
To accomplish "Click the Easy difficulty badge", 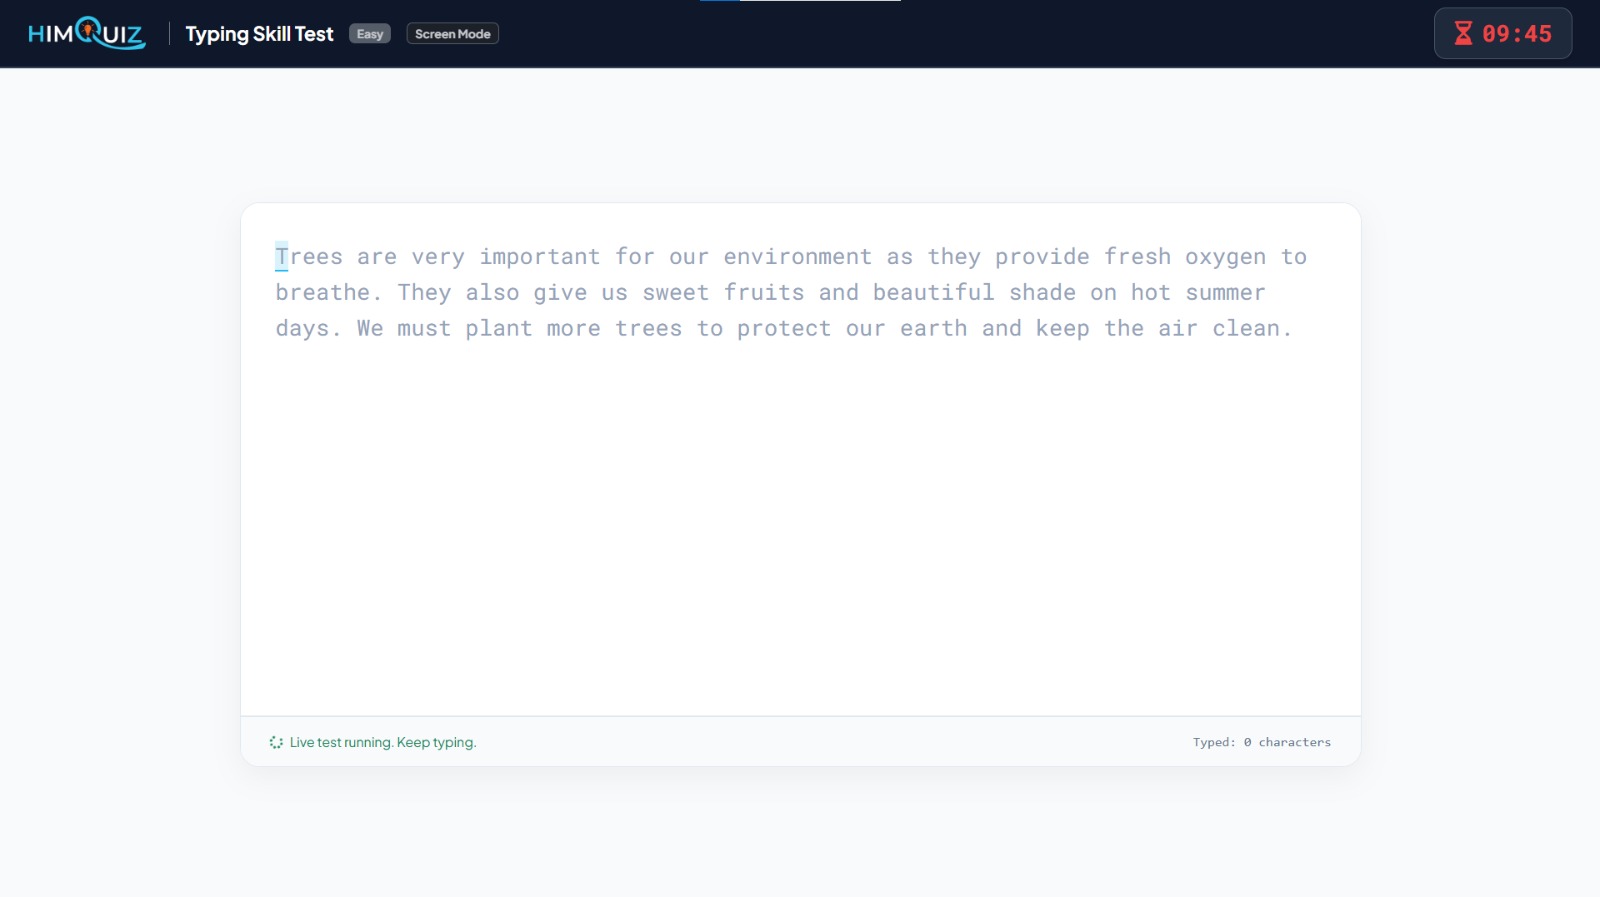I will (370, 34).
